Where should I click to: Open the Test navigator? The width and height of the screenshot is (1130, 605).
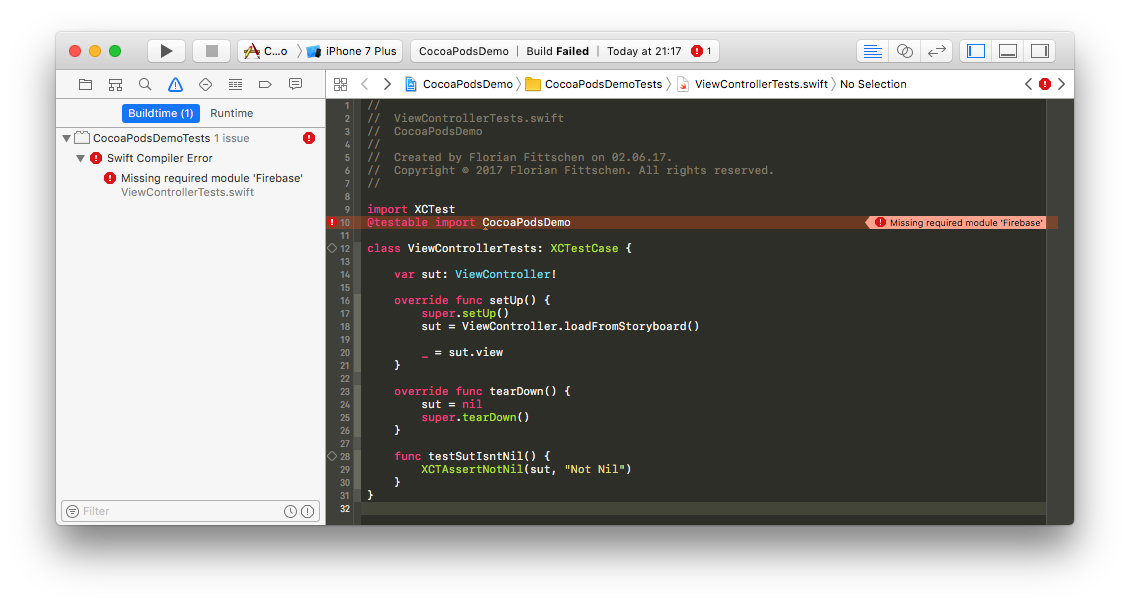click(x=205, y=84)
